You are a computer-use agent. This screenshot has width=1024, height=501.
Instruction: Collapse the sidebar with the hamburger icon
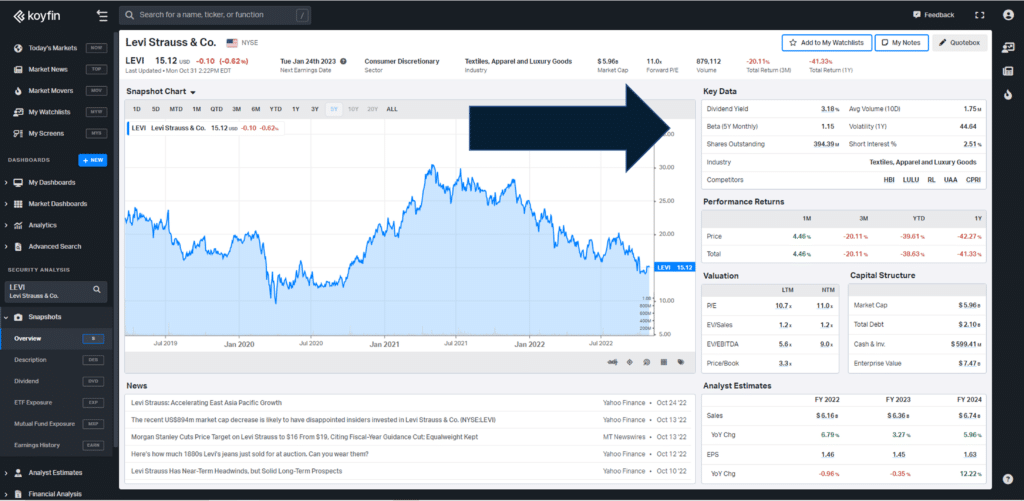pyautogui.click(x=101, y=15)
